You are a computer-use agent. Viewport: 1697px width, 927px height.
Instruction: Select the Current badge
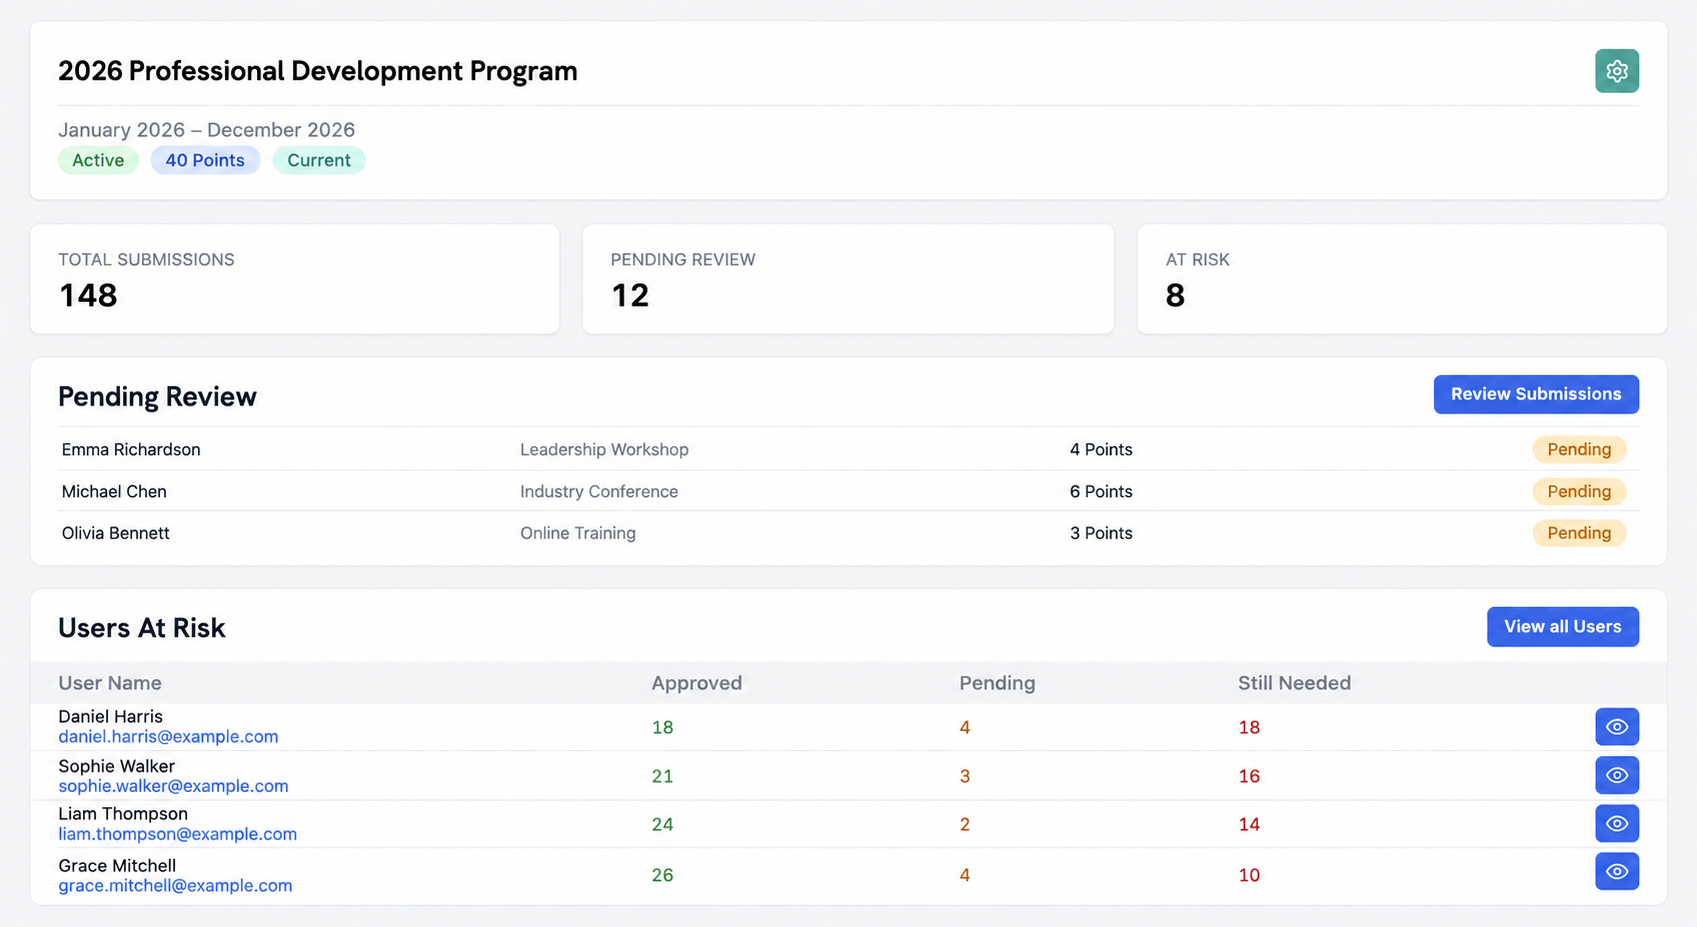(319, 160)
